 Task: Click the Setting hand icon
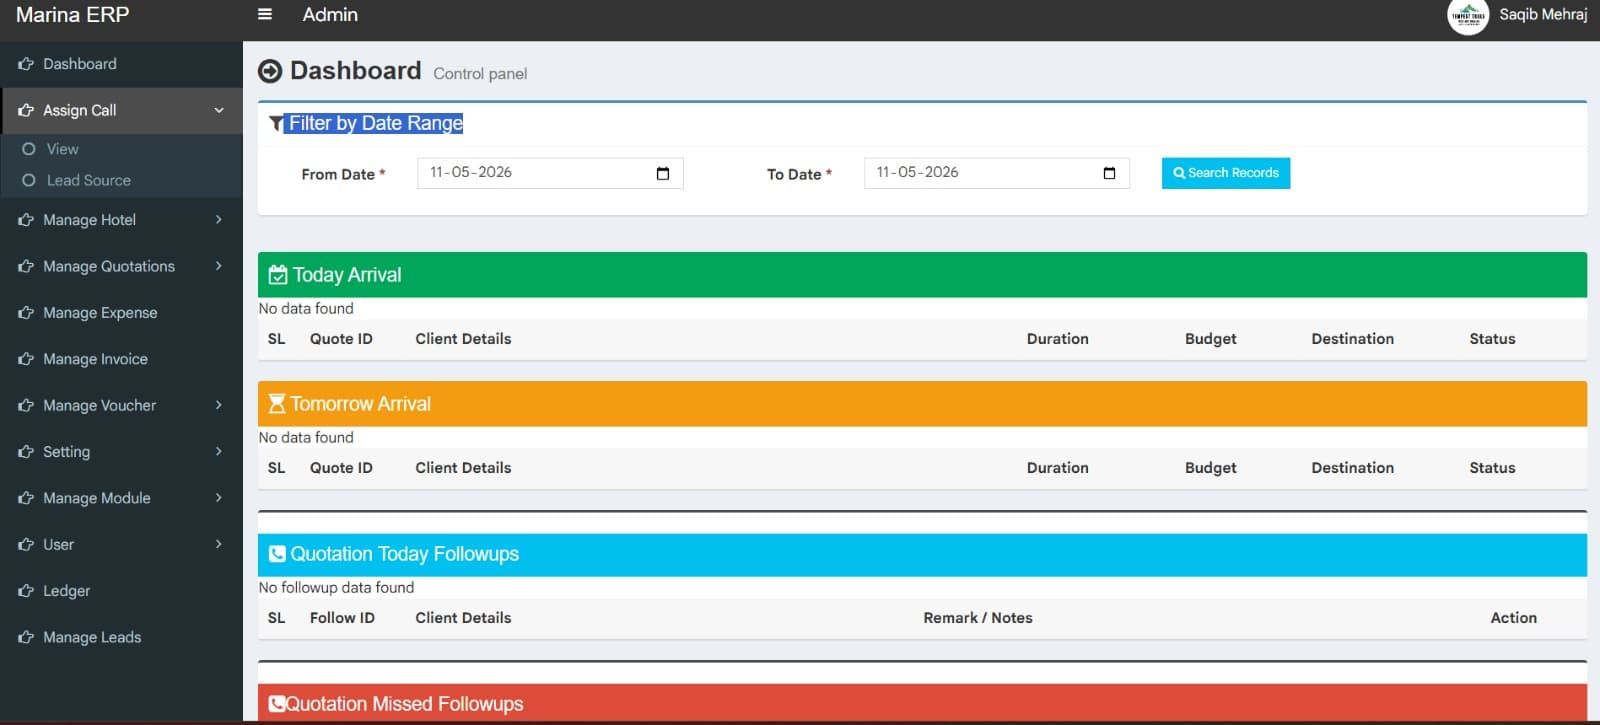pos(26,452)
